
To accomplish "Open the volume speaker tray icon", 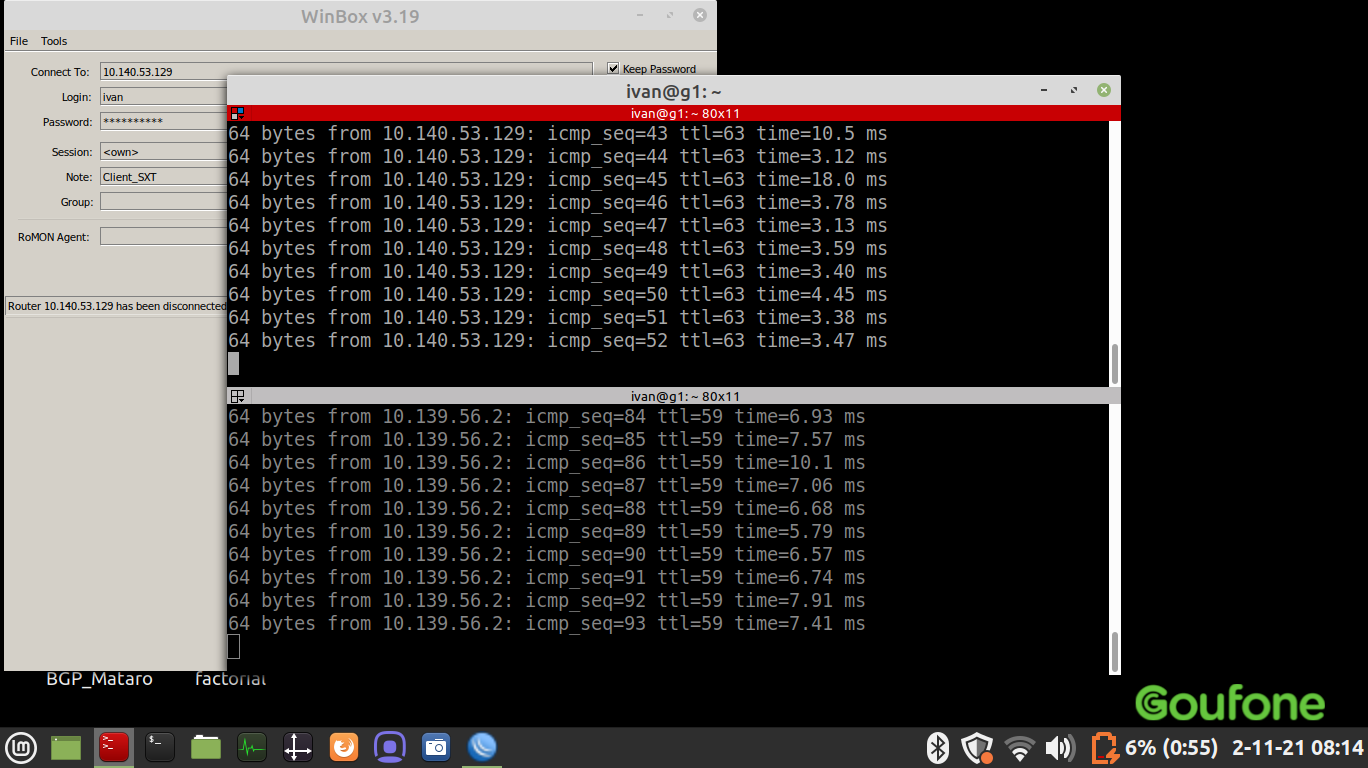I will click(1058, 747).
